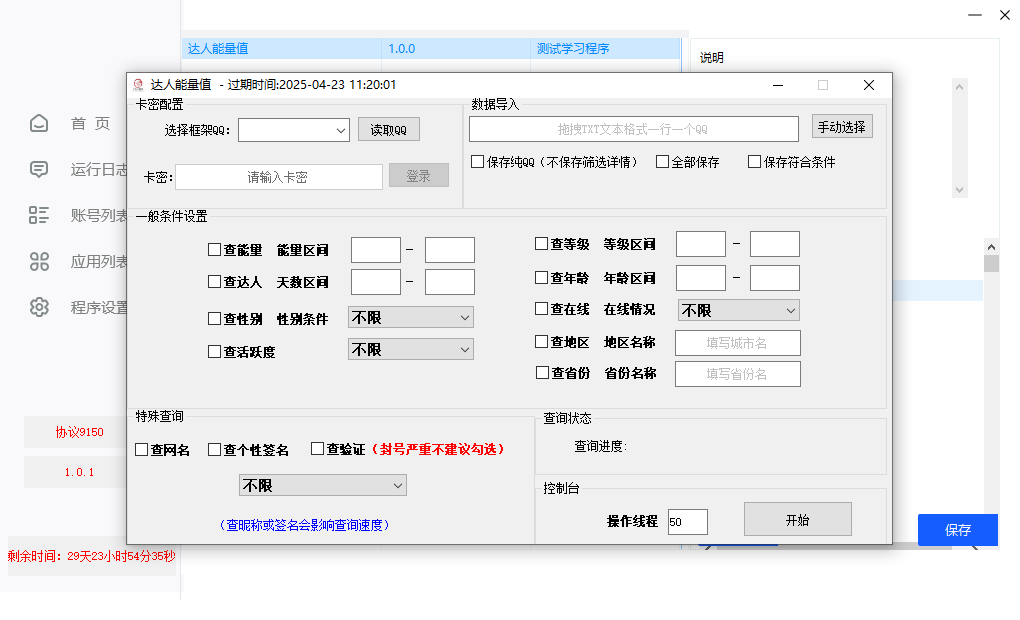Click the blue 保存 button
This screenshot has width=1020, height=620.
957,530
